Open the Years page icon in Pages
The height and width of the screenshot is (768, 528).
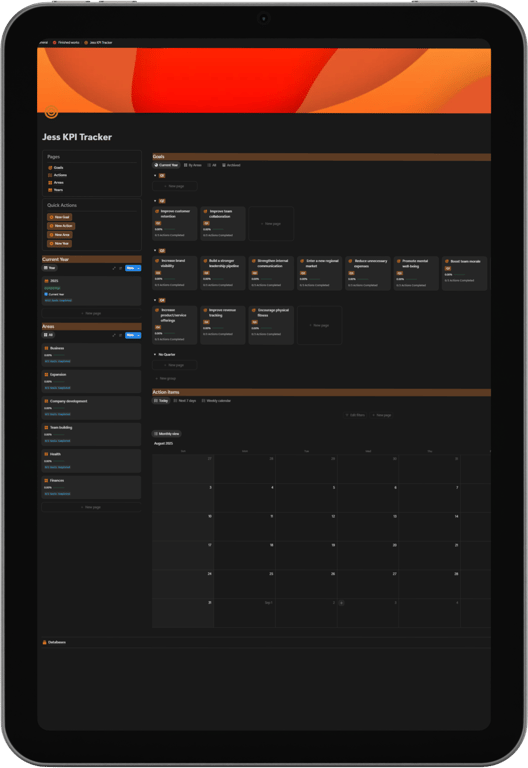[50, 190]
